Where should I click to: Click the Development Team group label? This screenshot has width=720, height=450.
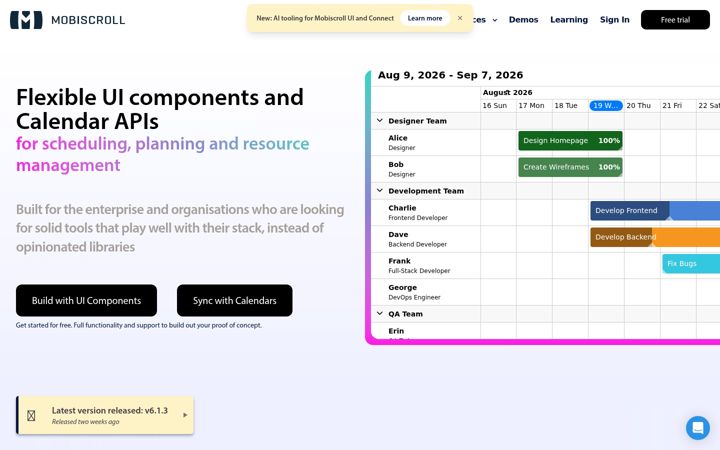[x=426, y=191]
